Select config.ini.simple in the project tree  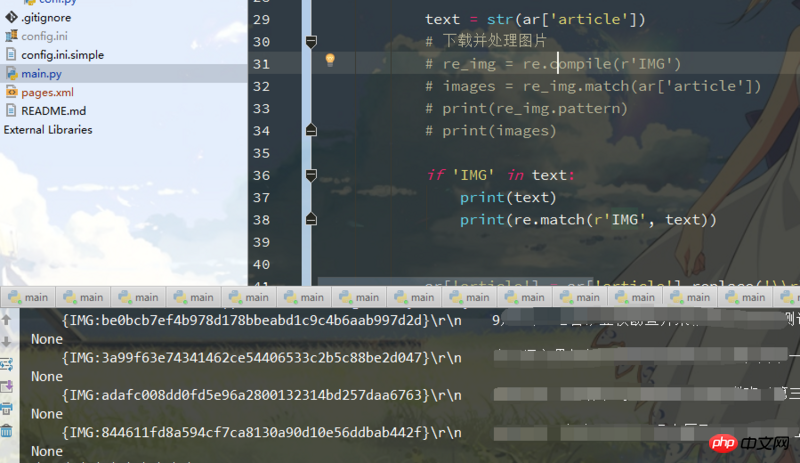click(62, 55)
